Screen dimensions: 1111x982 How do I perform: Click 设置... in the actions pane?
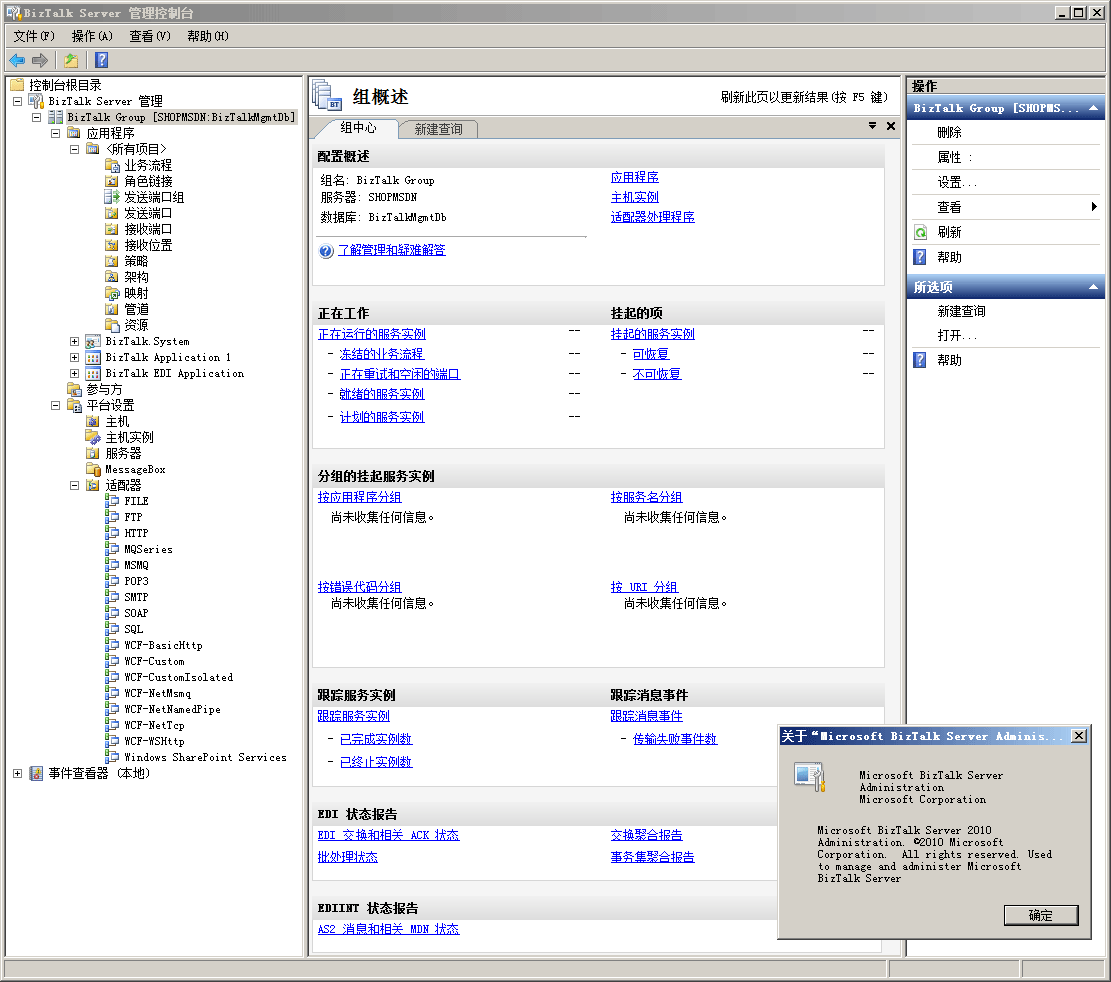(957, 182)
